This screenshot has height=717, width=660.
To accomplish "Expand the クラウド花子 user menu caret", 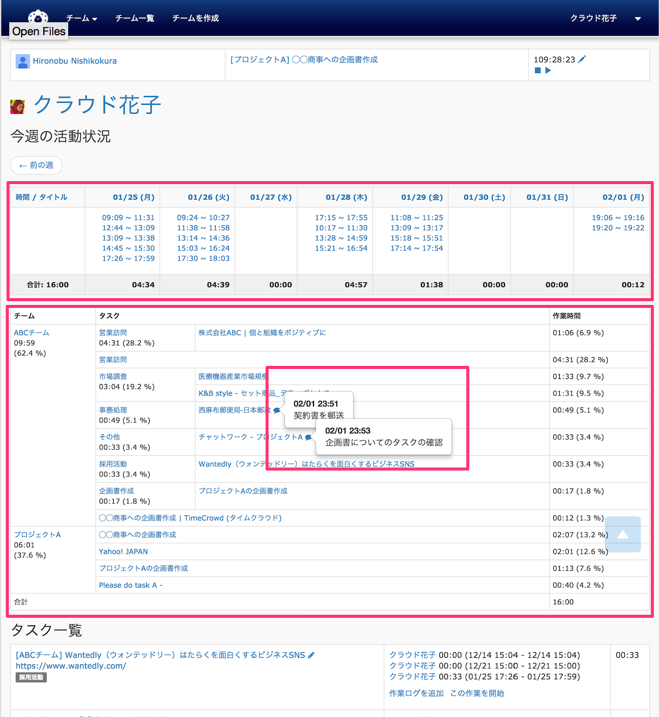I will [x=637, y=19].
